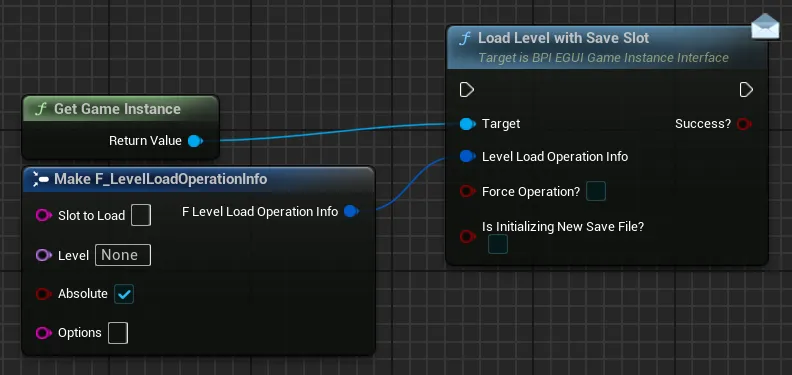792x375 pixels.
Task: Click the Options input pin
Action: pos(44,333)
